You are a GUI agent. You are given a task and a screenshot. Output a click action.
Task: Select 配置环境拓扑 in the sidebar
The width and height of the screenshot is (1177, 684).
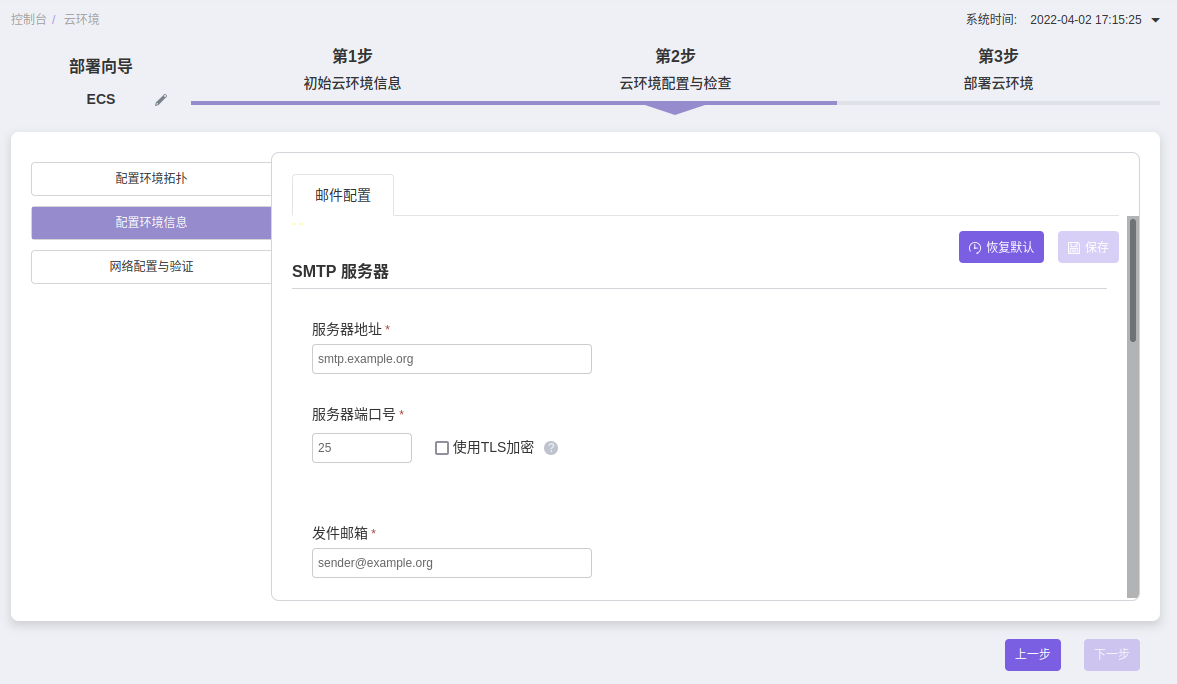pos(151,179)
